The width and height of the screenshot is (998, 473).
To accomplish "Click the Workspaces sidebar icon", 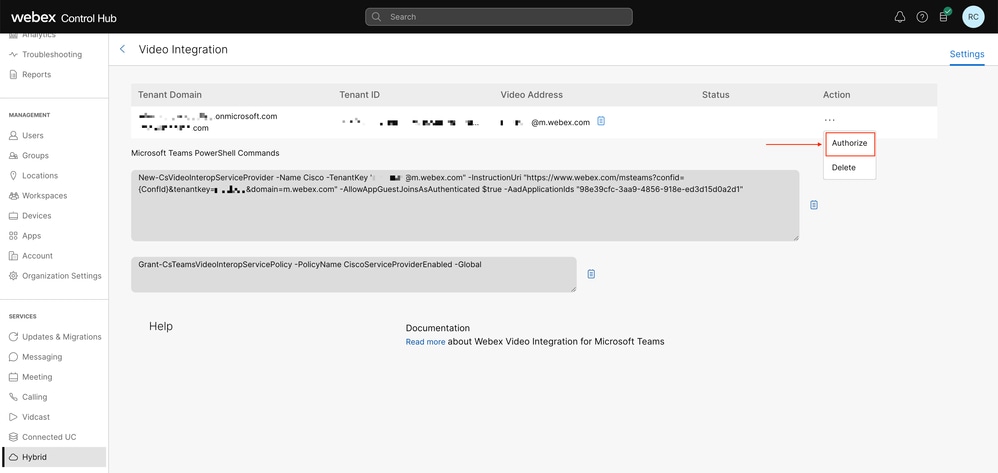I will 13,195.
